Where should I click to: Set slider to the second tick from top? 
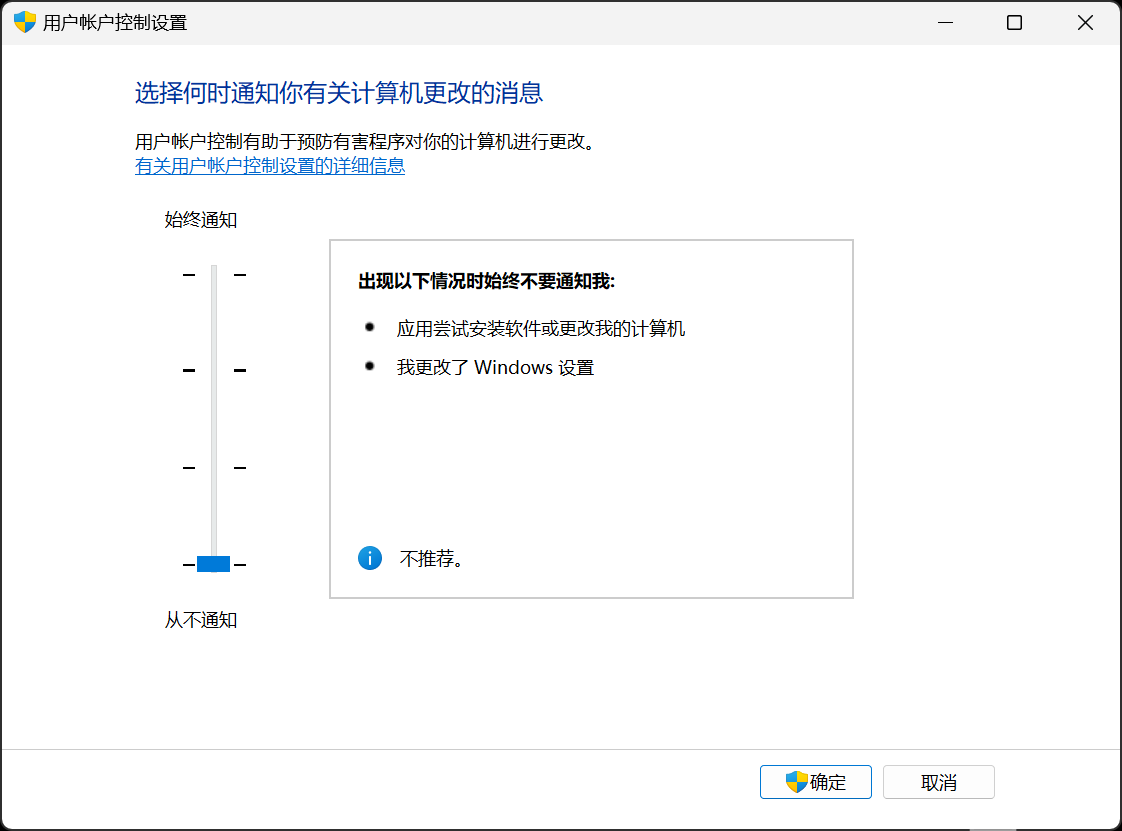tap(214, 370)
